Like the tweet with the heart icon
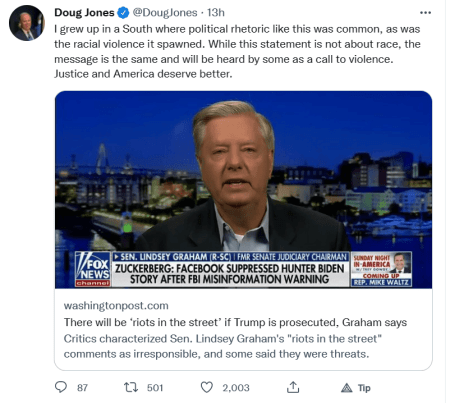Viewport: 450px width, 403px height. (x=207, y=387)
